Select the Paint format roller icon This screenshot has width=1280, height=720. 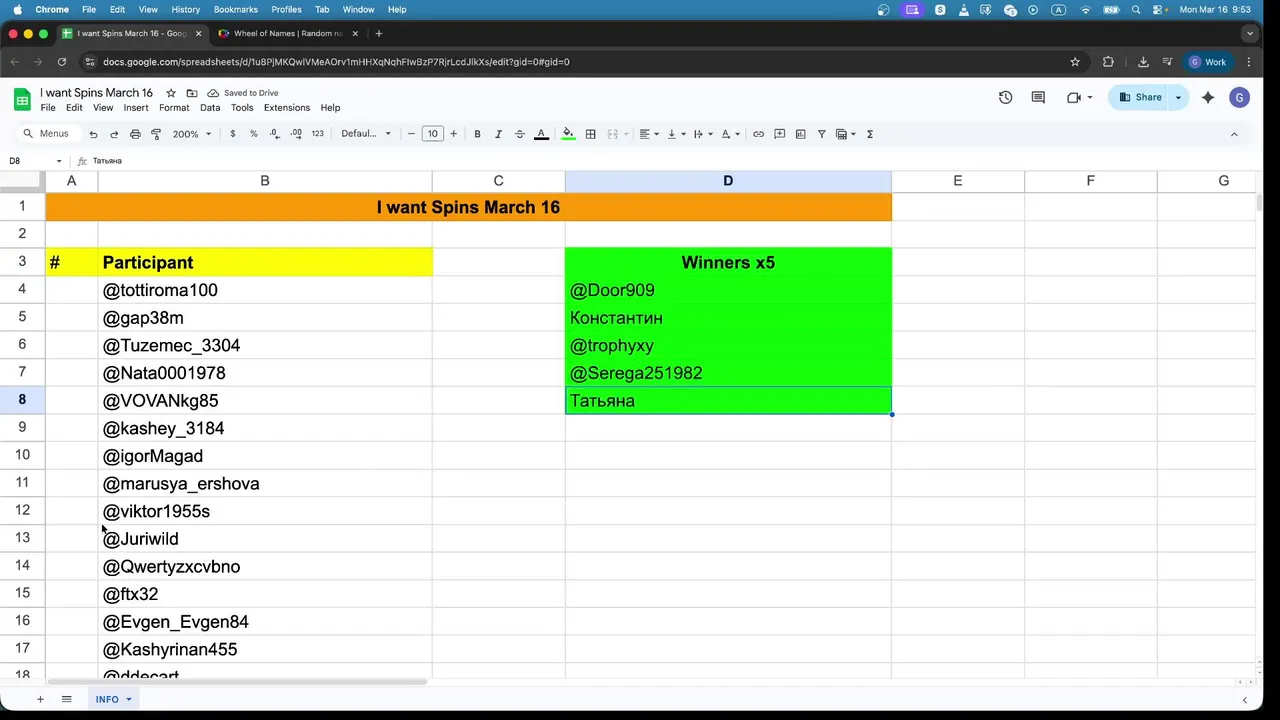click(x=156, y=134)
